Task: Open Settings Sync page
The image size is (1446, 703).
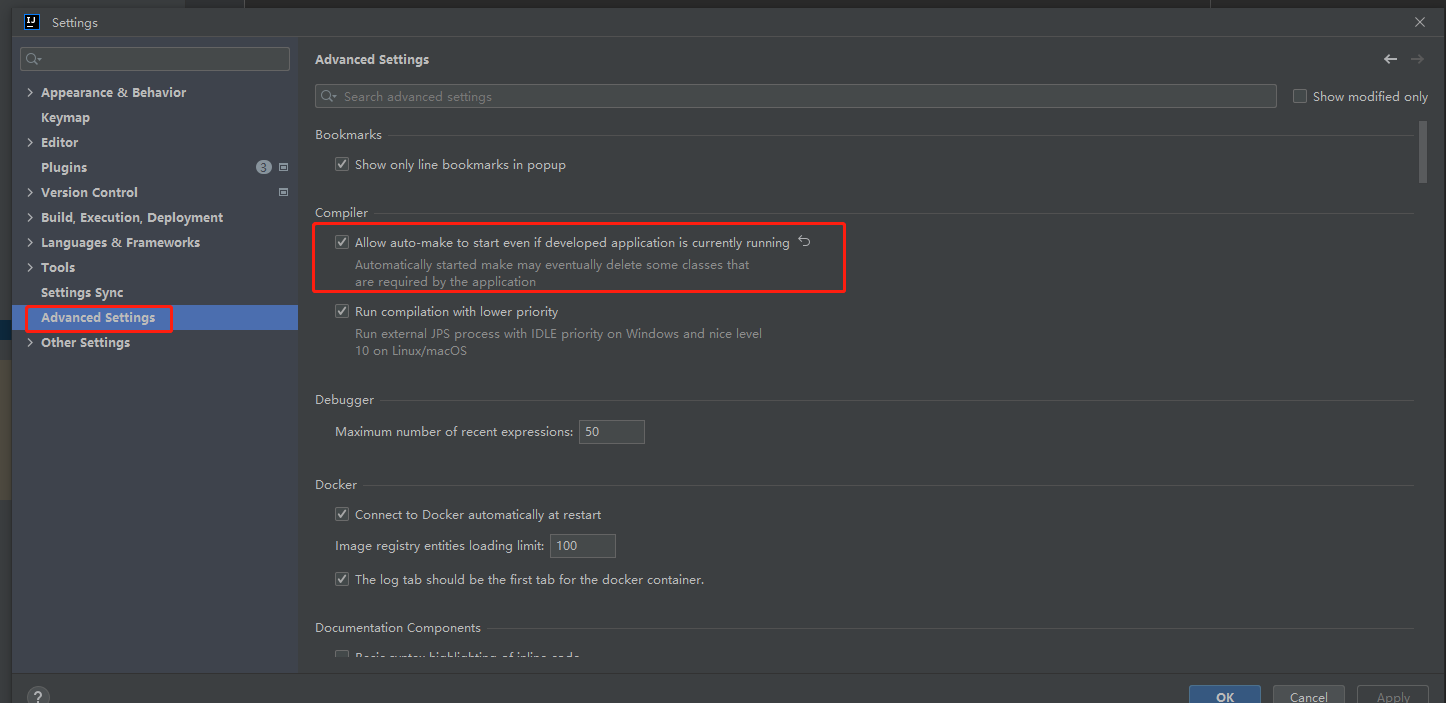Action: [82, 292]
